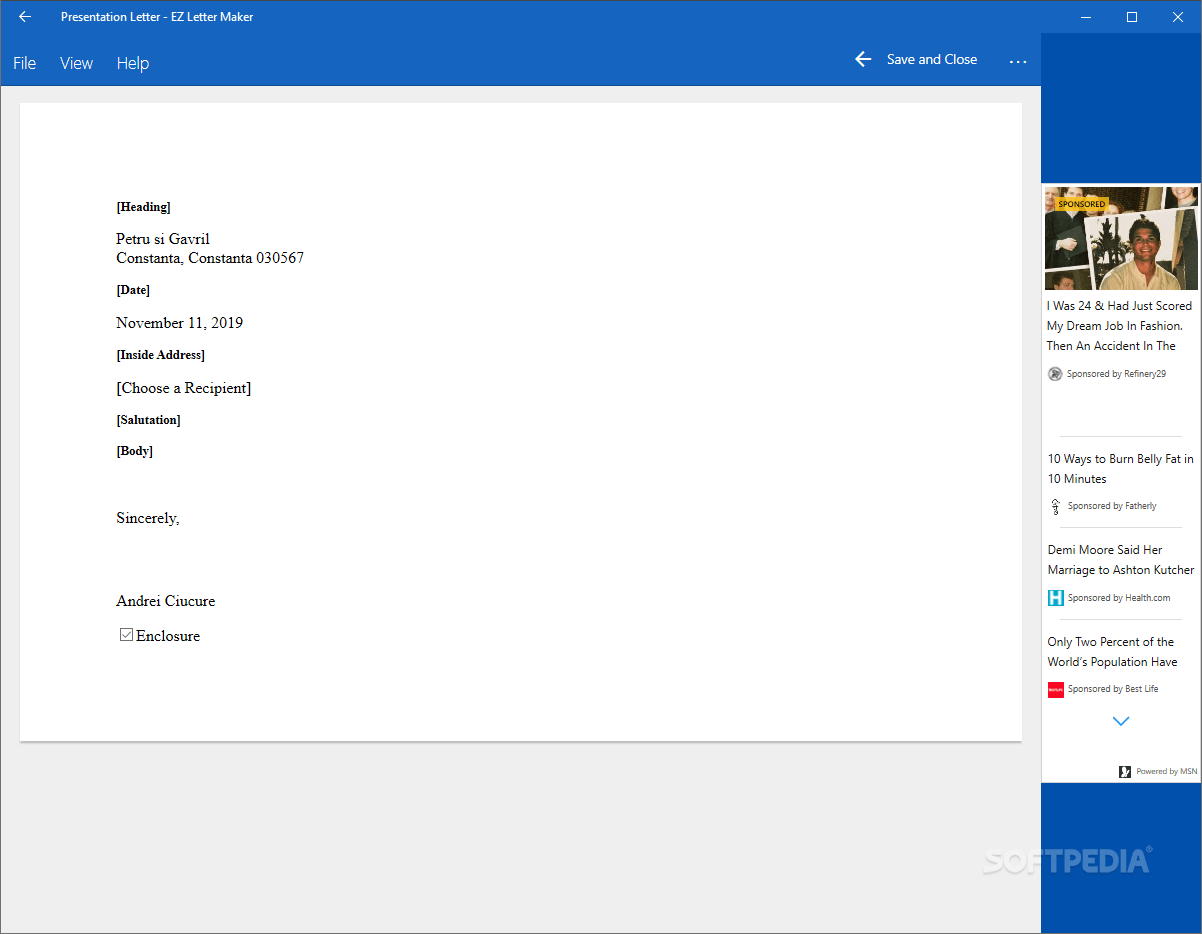Open the more options ellipsis menu
The image size is (1202, 934).
point(1018,62)
